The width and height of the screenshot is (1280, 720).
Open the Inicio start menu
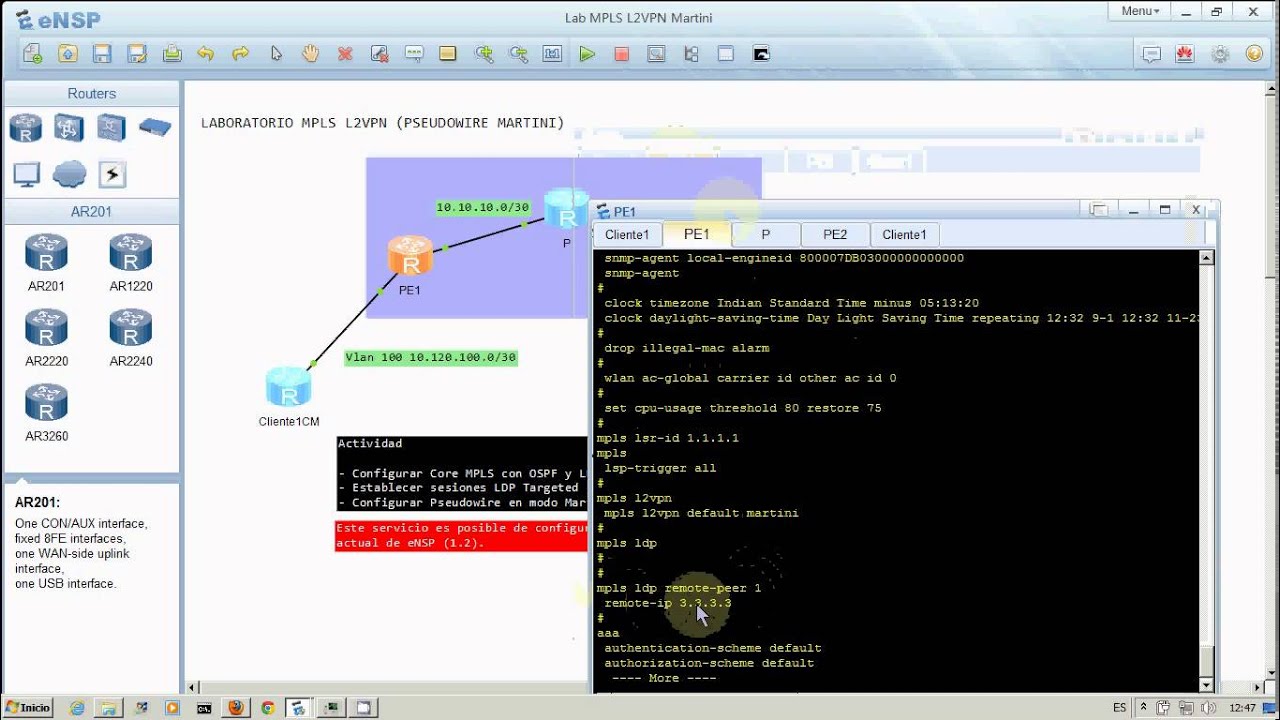(x=27, y=707)
